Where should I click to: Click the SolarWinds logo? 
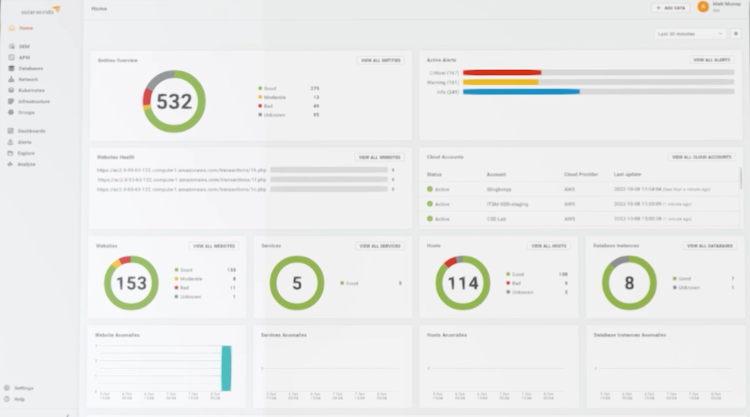coord(41,10)
